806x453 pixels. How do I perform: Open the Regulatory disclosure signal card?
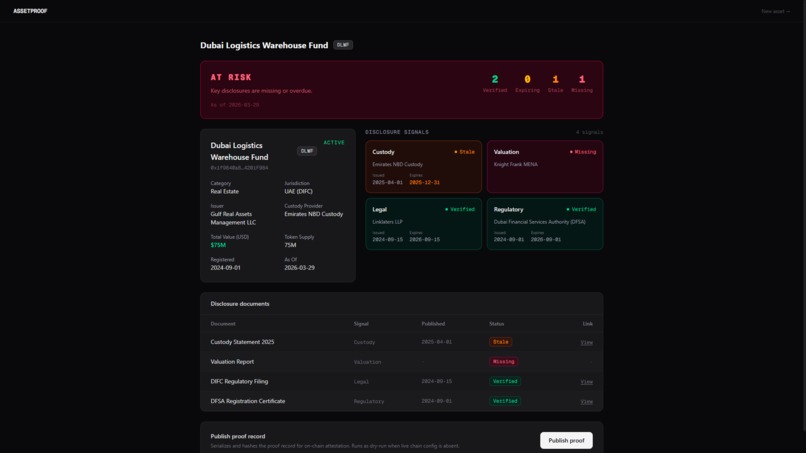545,224
